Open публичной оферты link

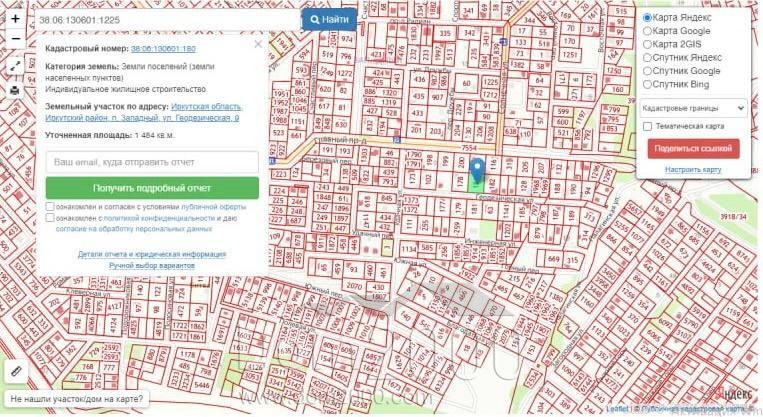pyautogui.click(x=214, y=207)
